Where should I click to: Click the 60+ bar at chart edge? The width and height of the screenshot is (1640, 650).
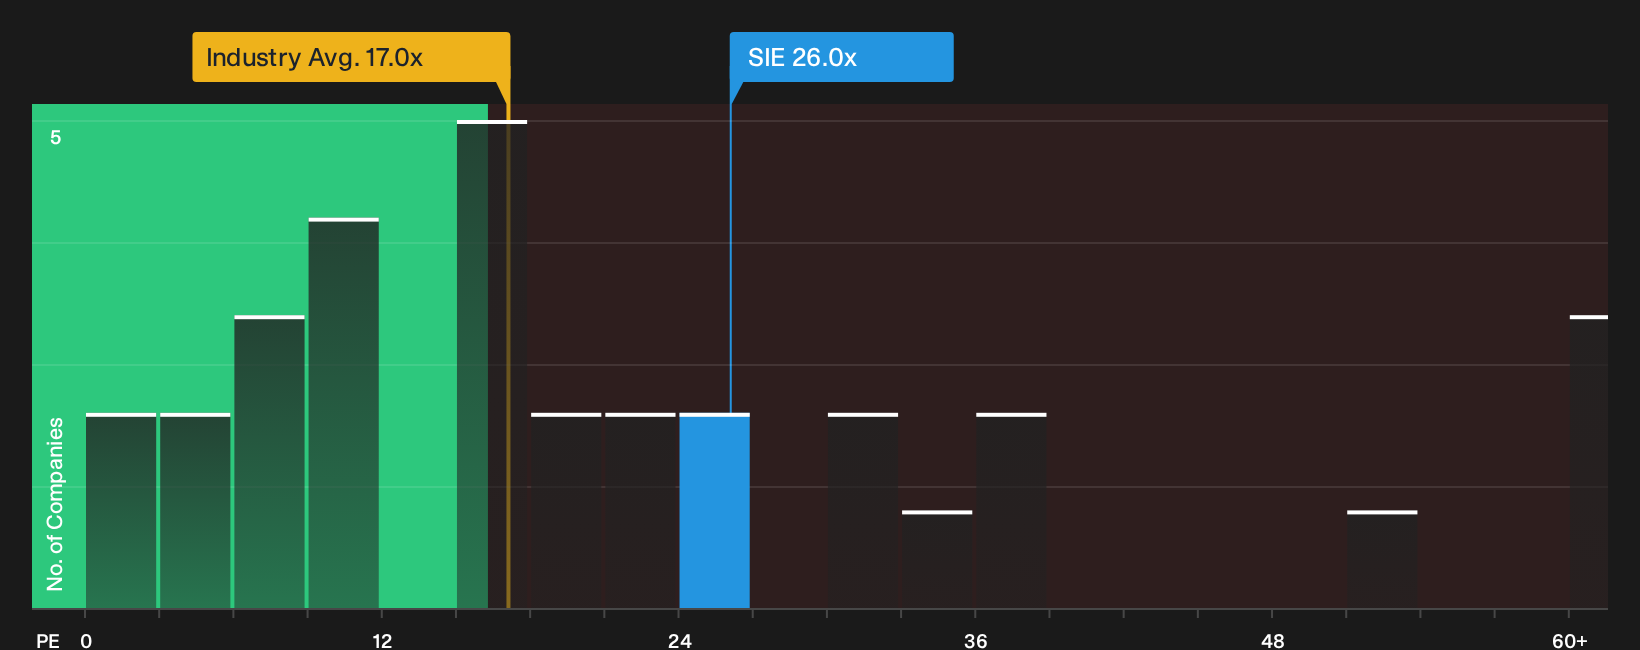[x=1589, y=462]
